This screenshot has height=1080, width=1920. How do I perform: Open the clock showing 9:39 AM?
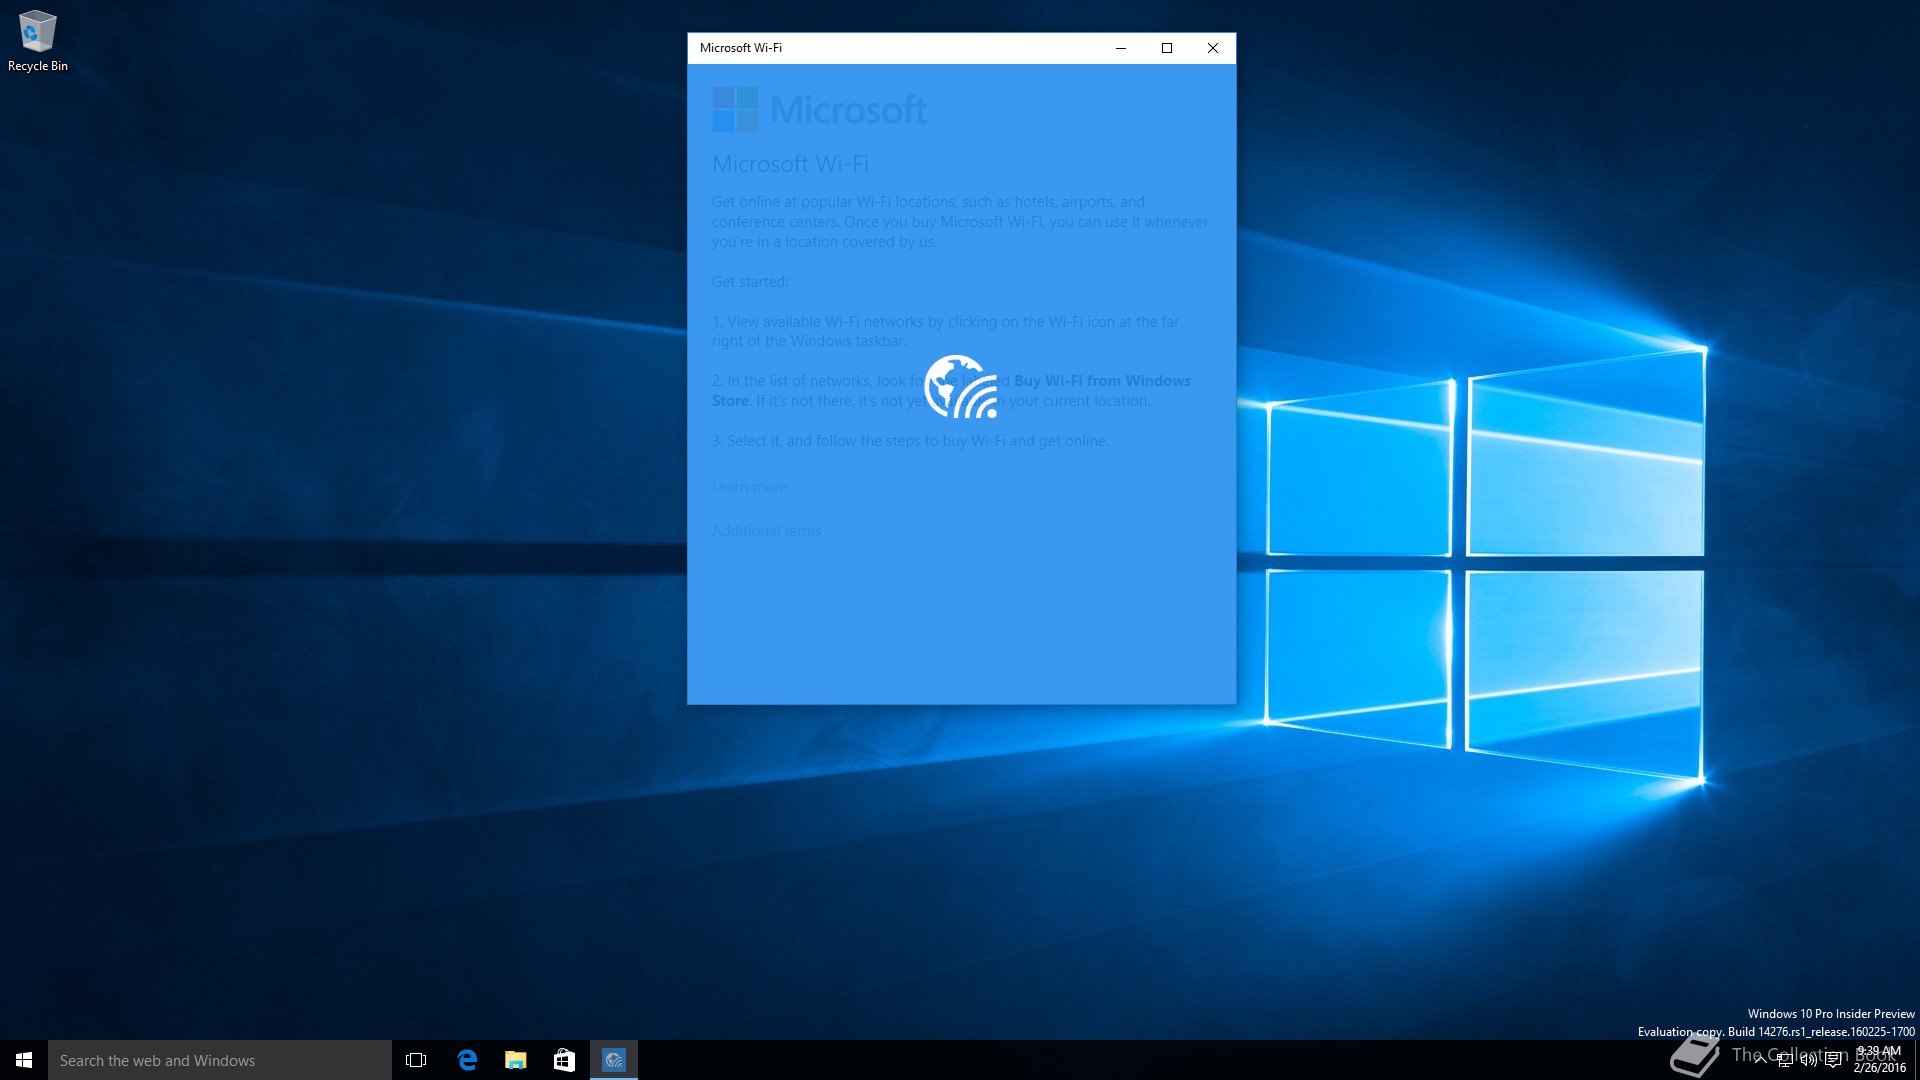point(1880,1060)
